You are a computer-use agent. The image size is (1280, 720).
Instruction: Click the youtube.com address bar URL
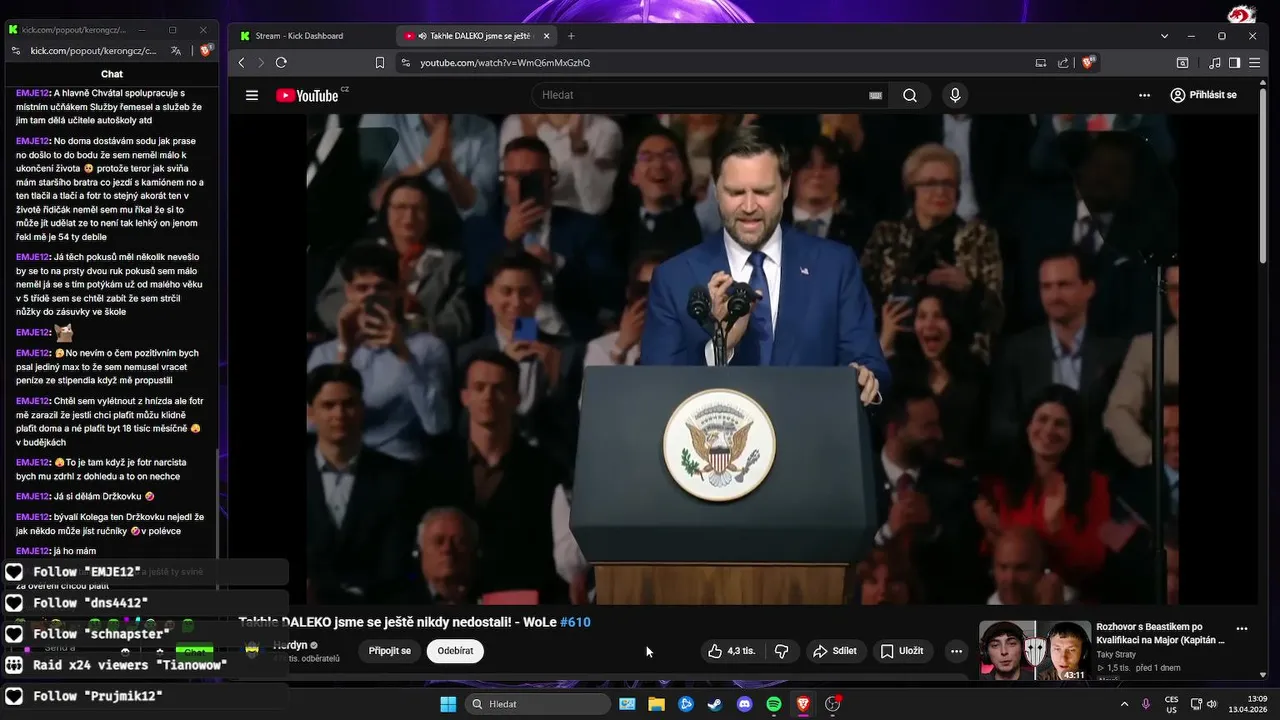[505, 63]
